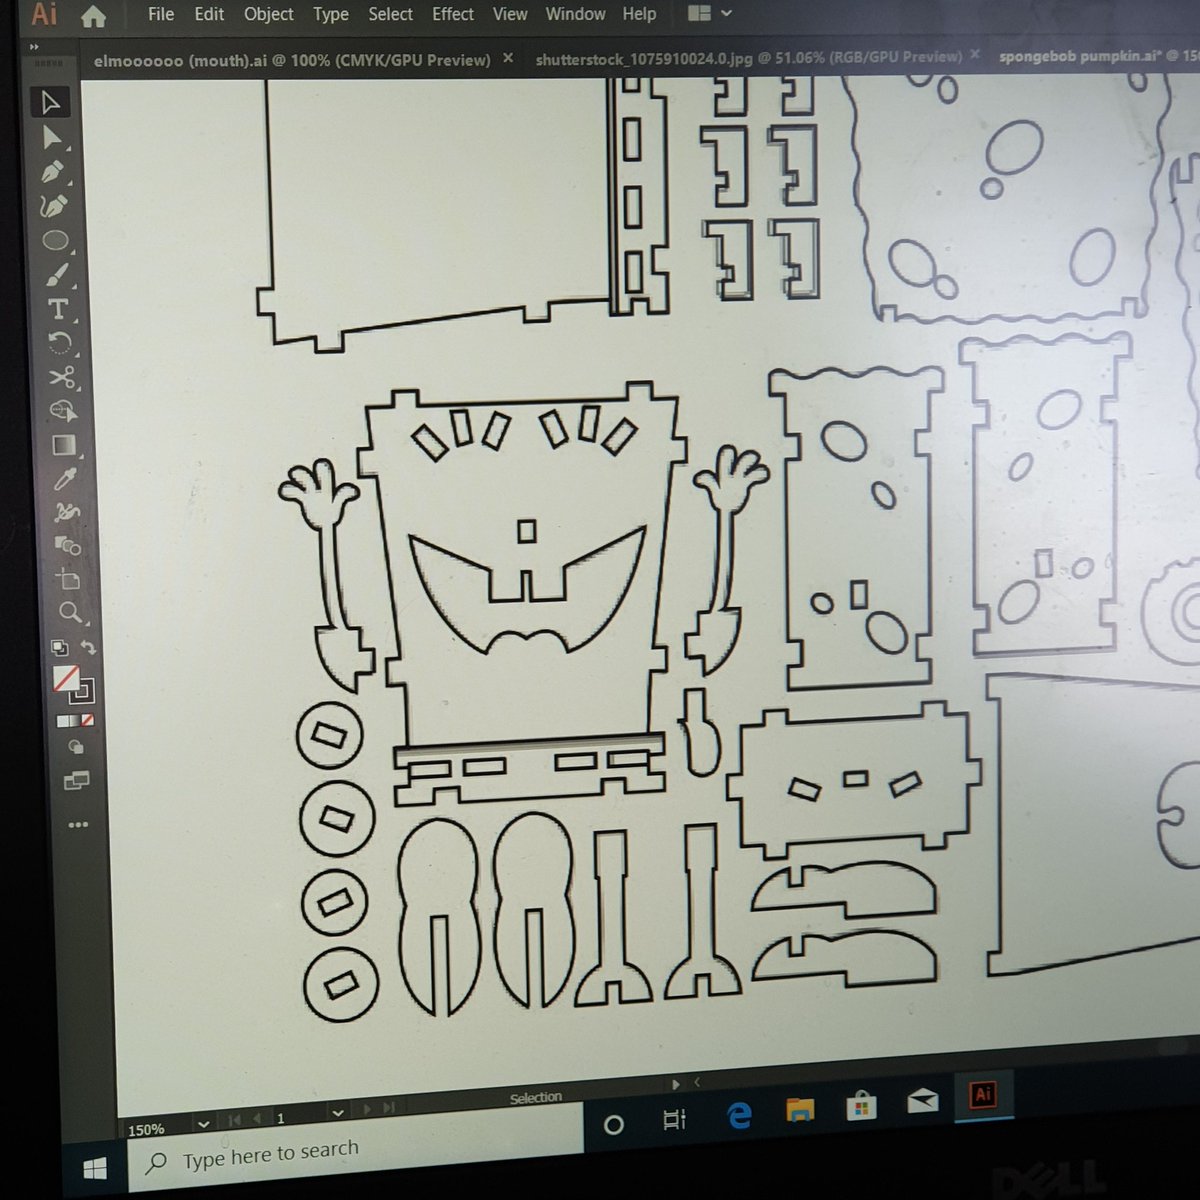Click Default Fill and Stroke icon
The width and height of the screenshot is (1200, 1200).
pyautogui.click(x=59, y=647)
